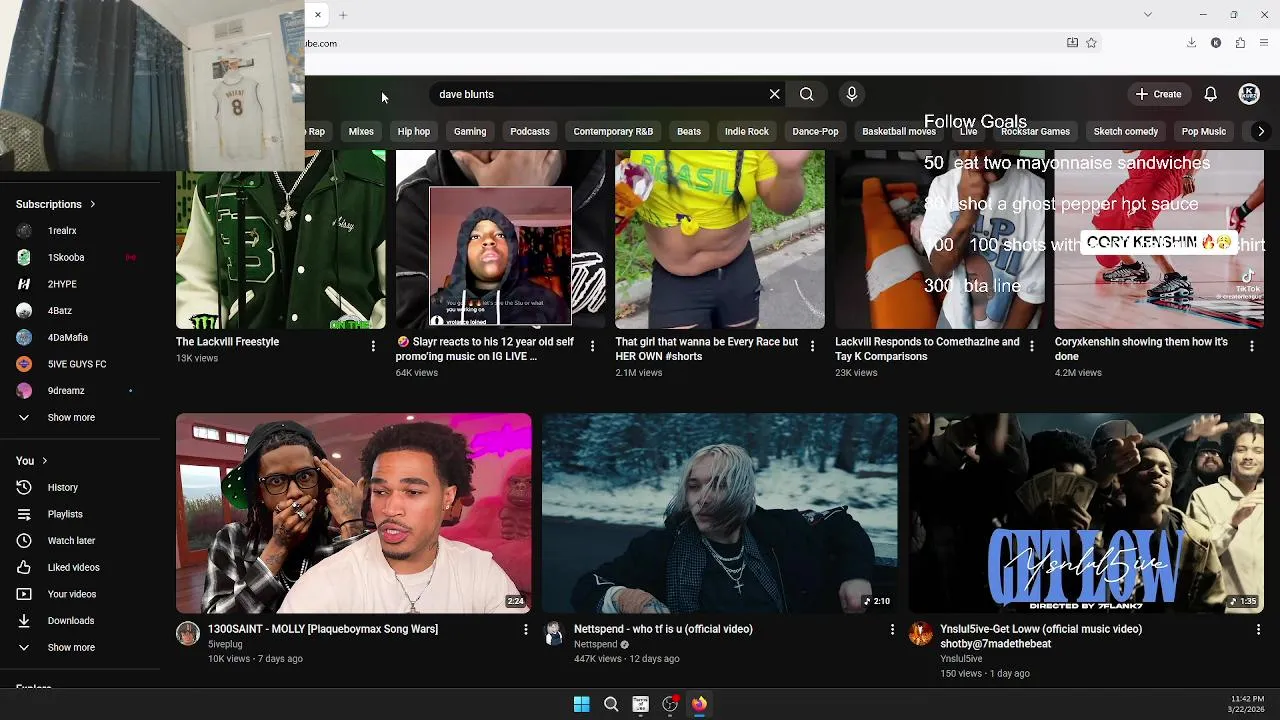The height and width of the screenshot is (720, 1280).
Task: Play The Lackvill Freestyle short thumbnail
Action: (281, 240)
